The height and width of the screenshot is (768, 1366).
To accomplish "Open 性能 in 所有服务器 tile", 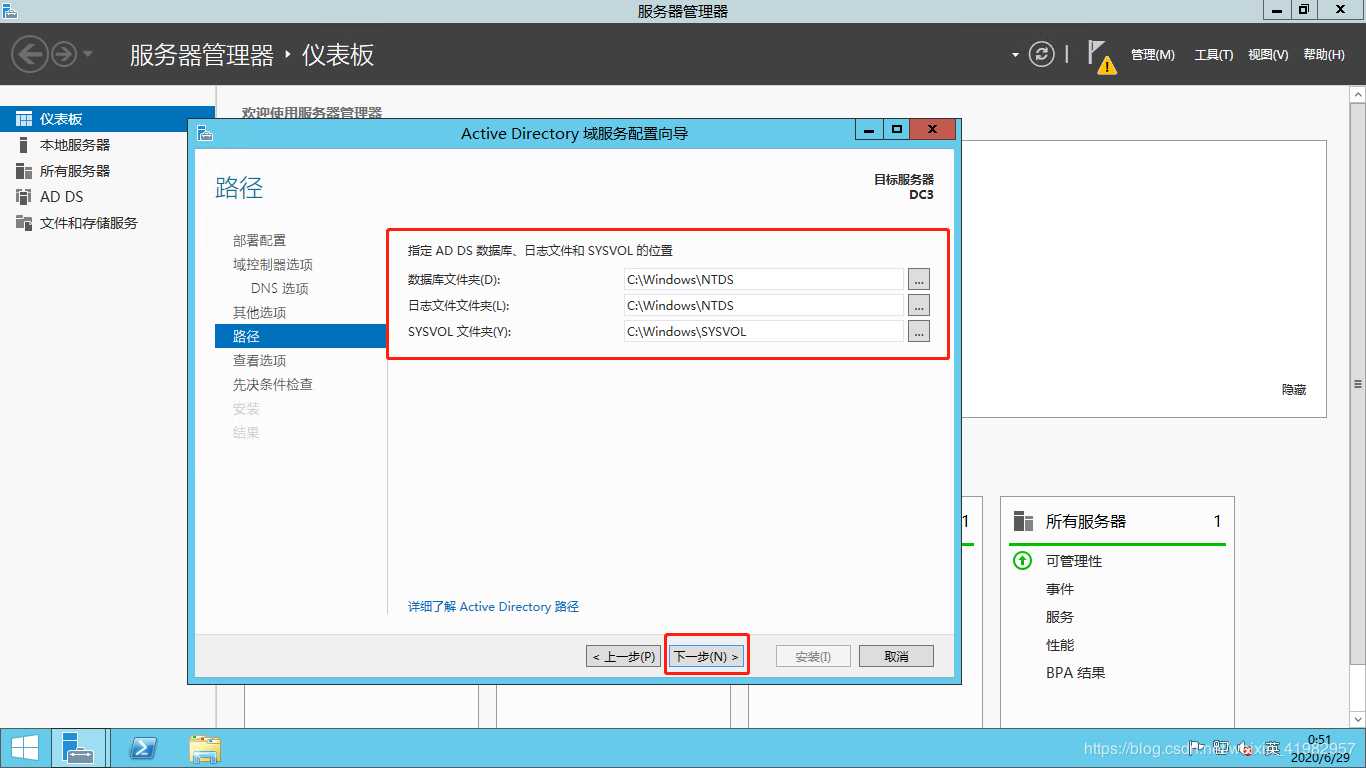I will tap(1060, 645).
